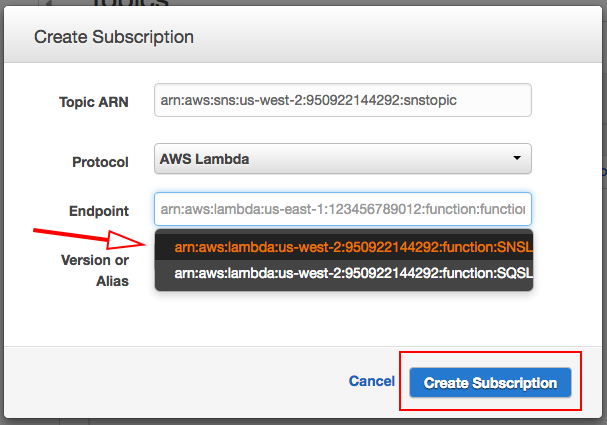This screenshot has height=425, width=607.
Task: Click the placeholder ARN text in Endpoint
Action: [340, 210]
